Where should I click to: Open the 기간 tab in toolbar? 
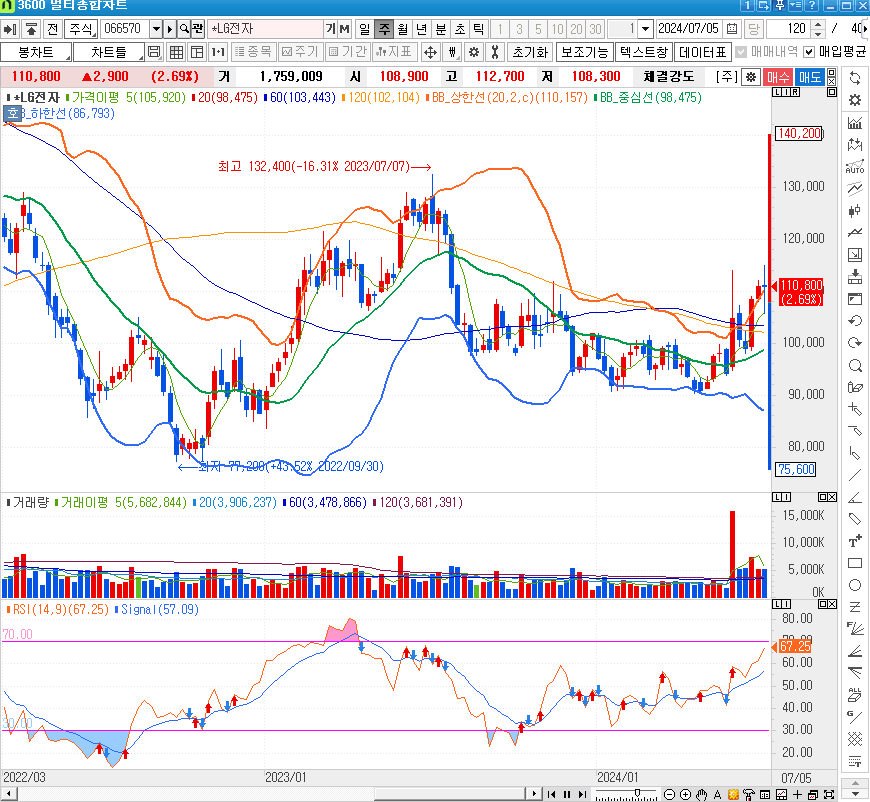tap(348, 52)
